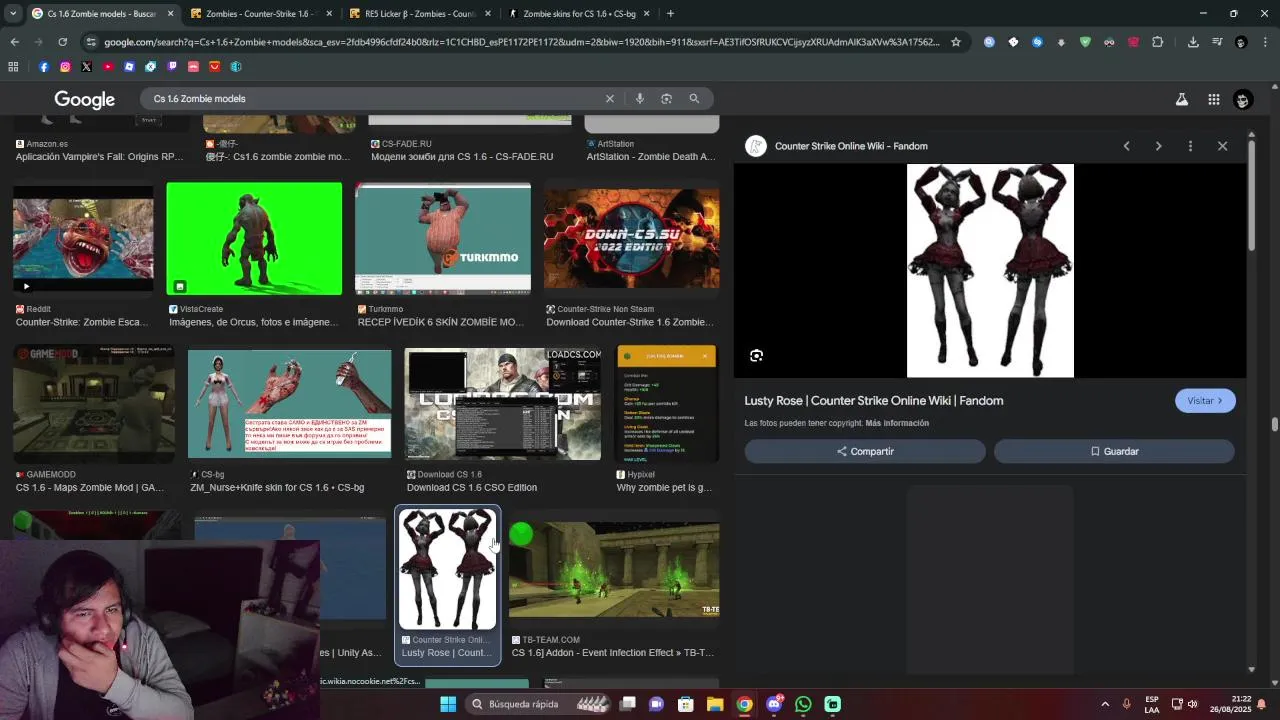
Task: Open Lusty Rose Counter Strike Online Wiki title
Action: tap(873, 401)
